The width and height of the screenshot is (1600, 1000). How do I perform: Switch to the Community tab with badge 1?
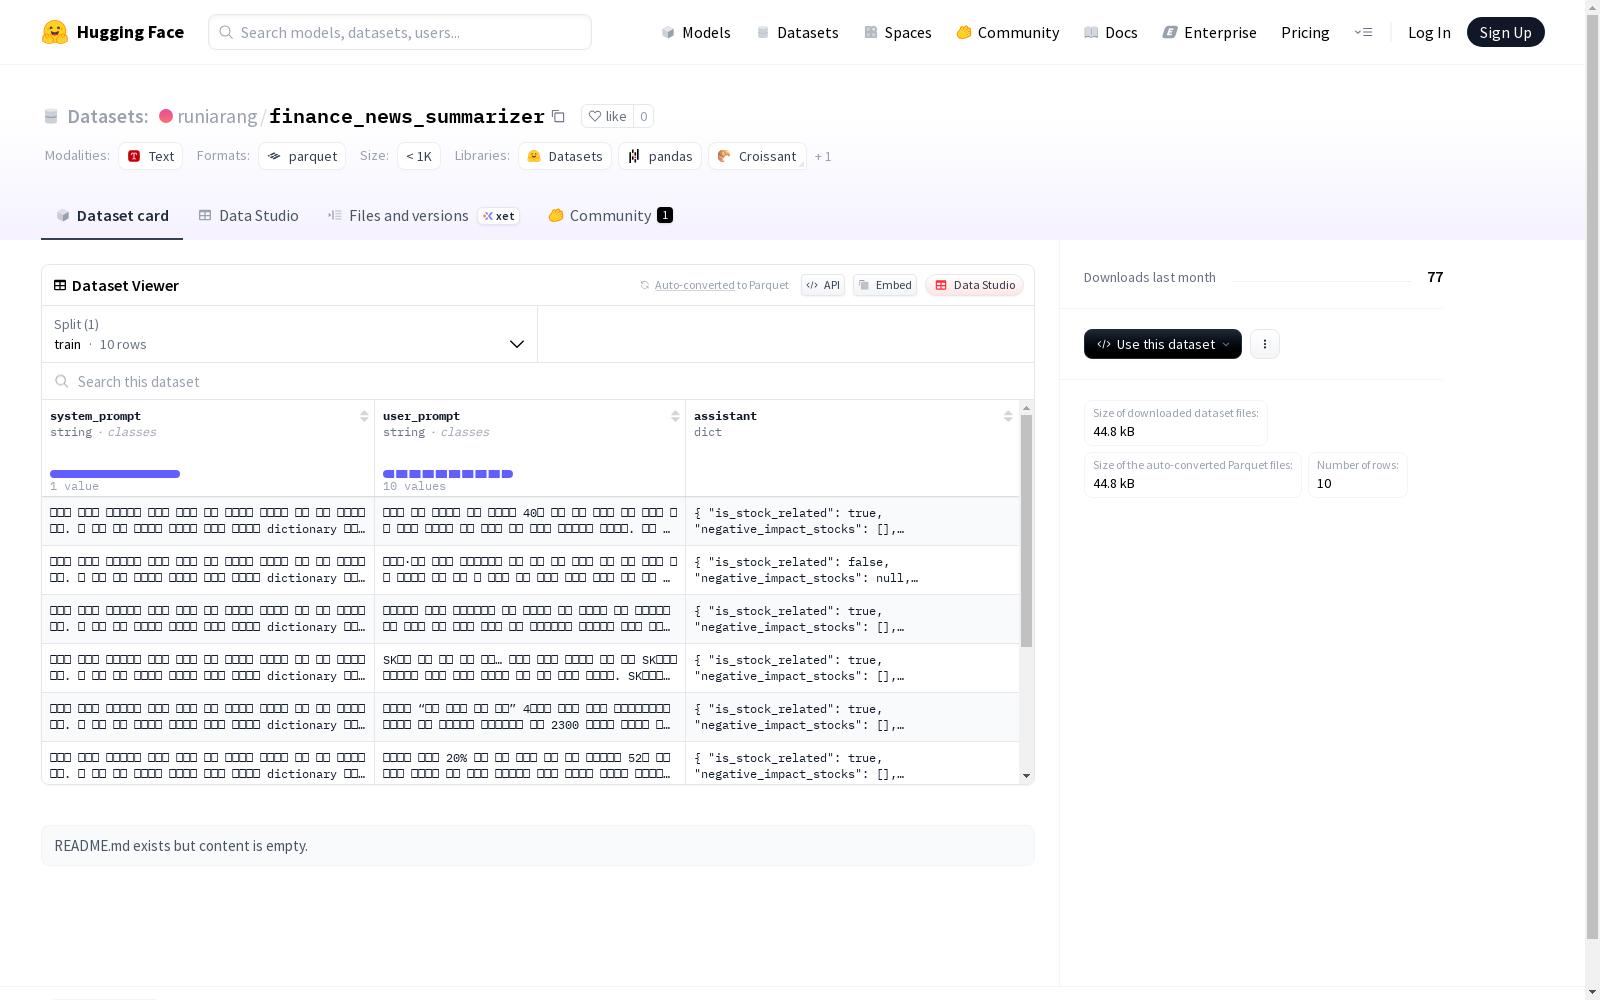(x=610, y=215)
